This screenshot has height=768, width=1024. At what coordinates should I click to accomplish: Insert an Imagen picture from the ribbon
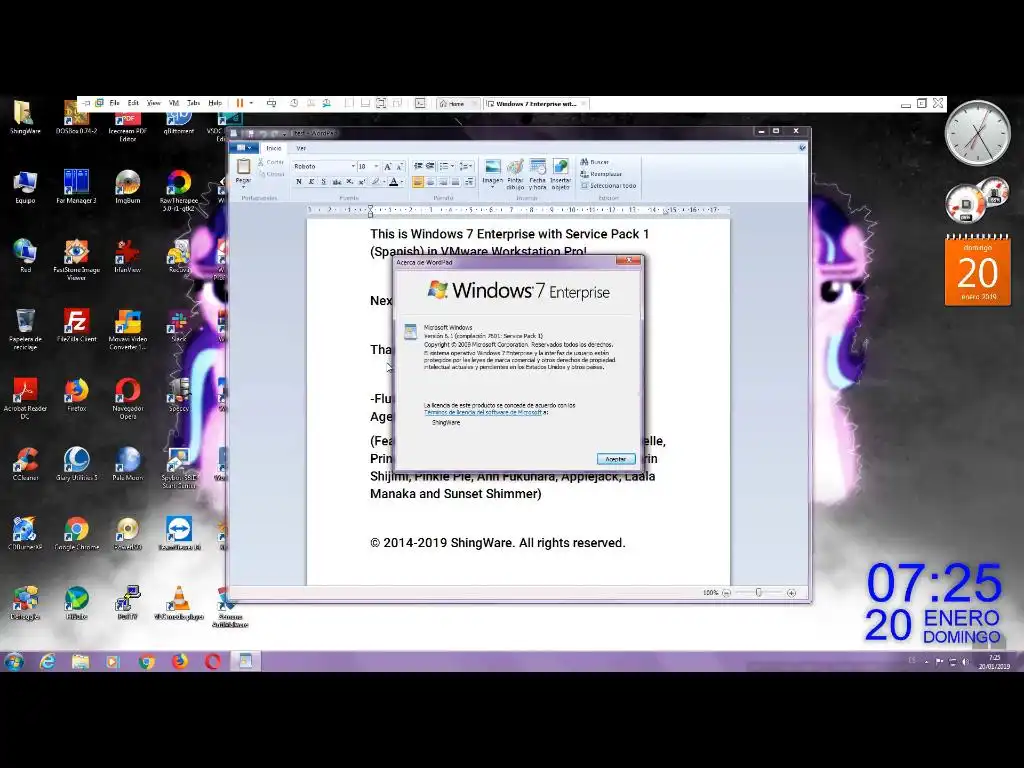(492, 171)
